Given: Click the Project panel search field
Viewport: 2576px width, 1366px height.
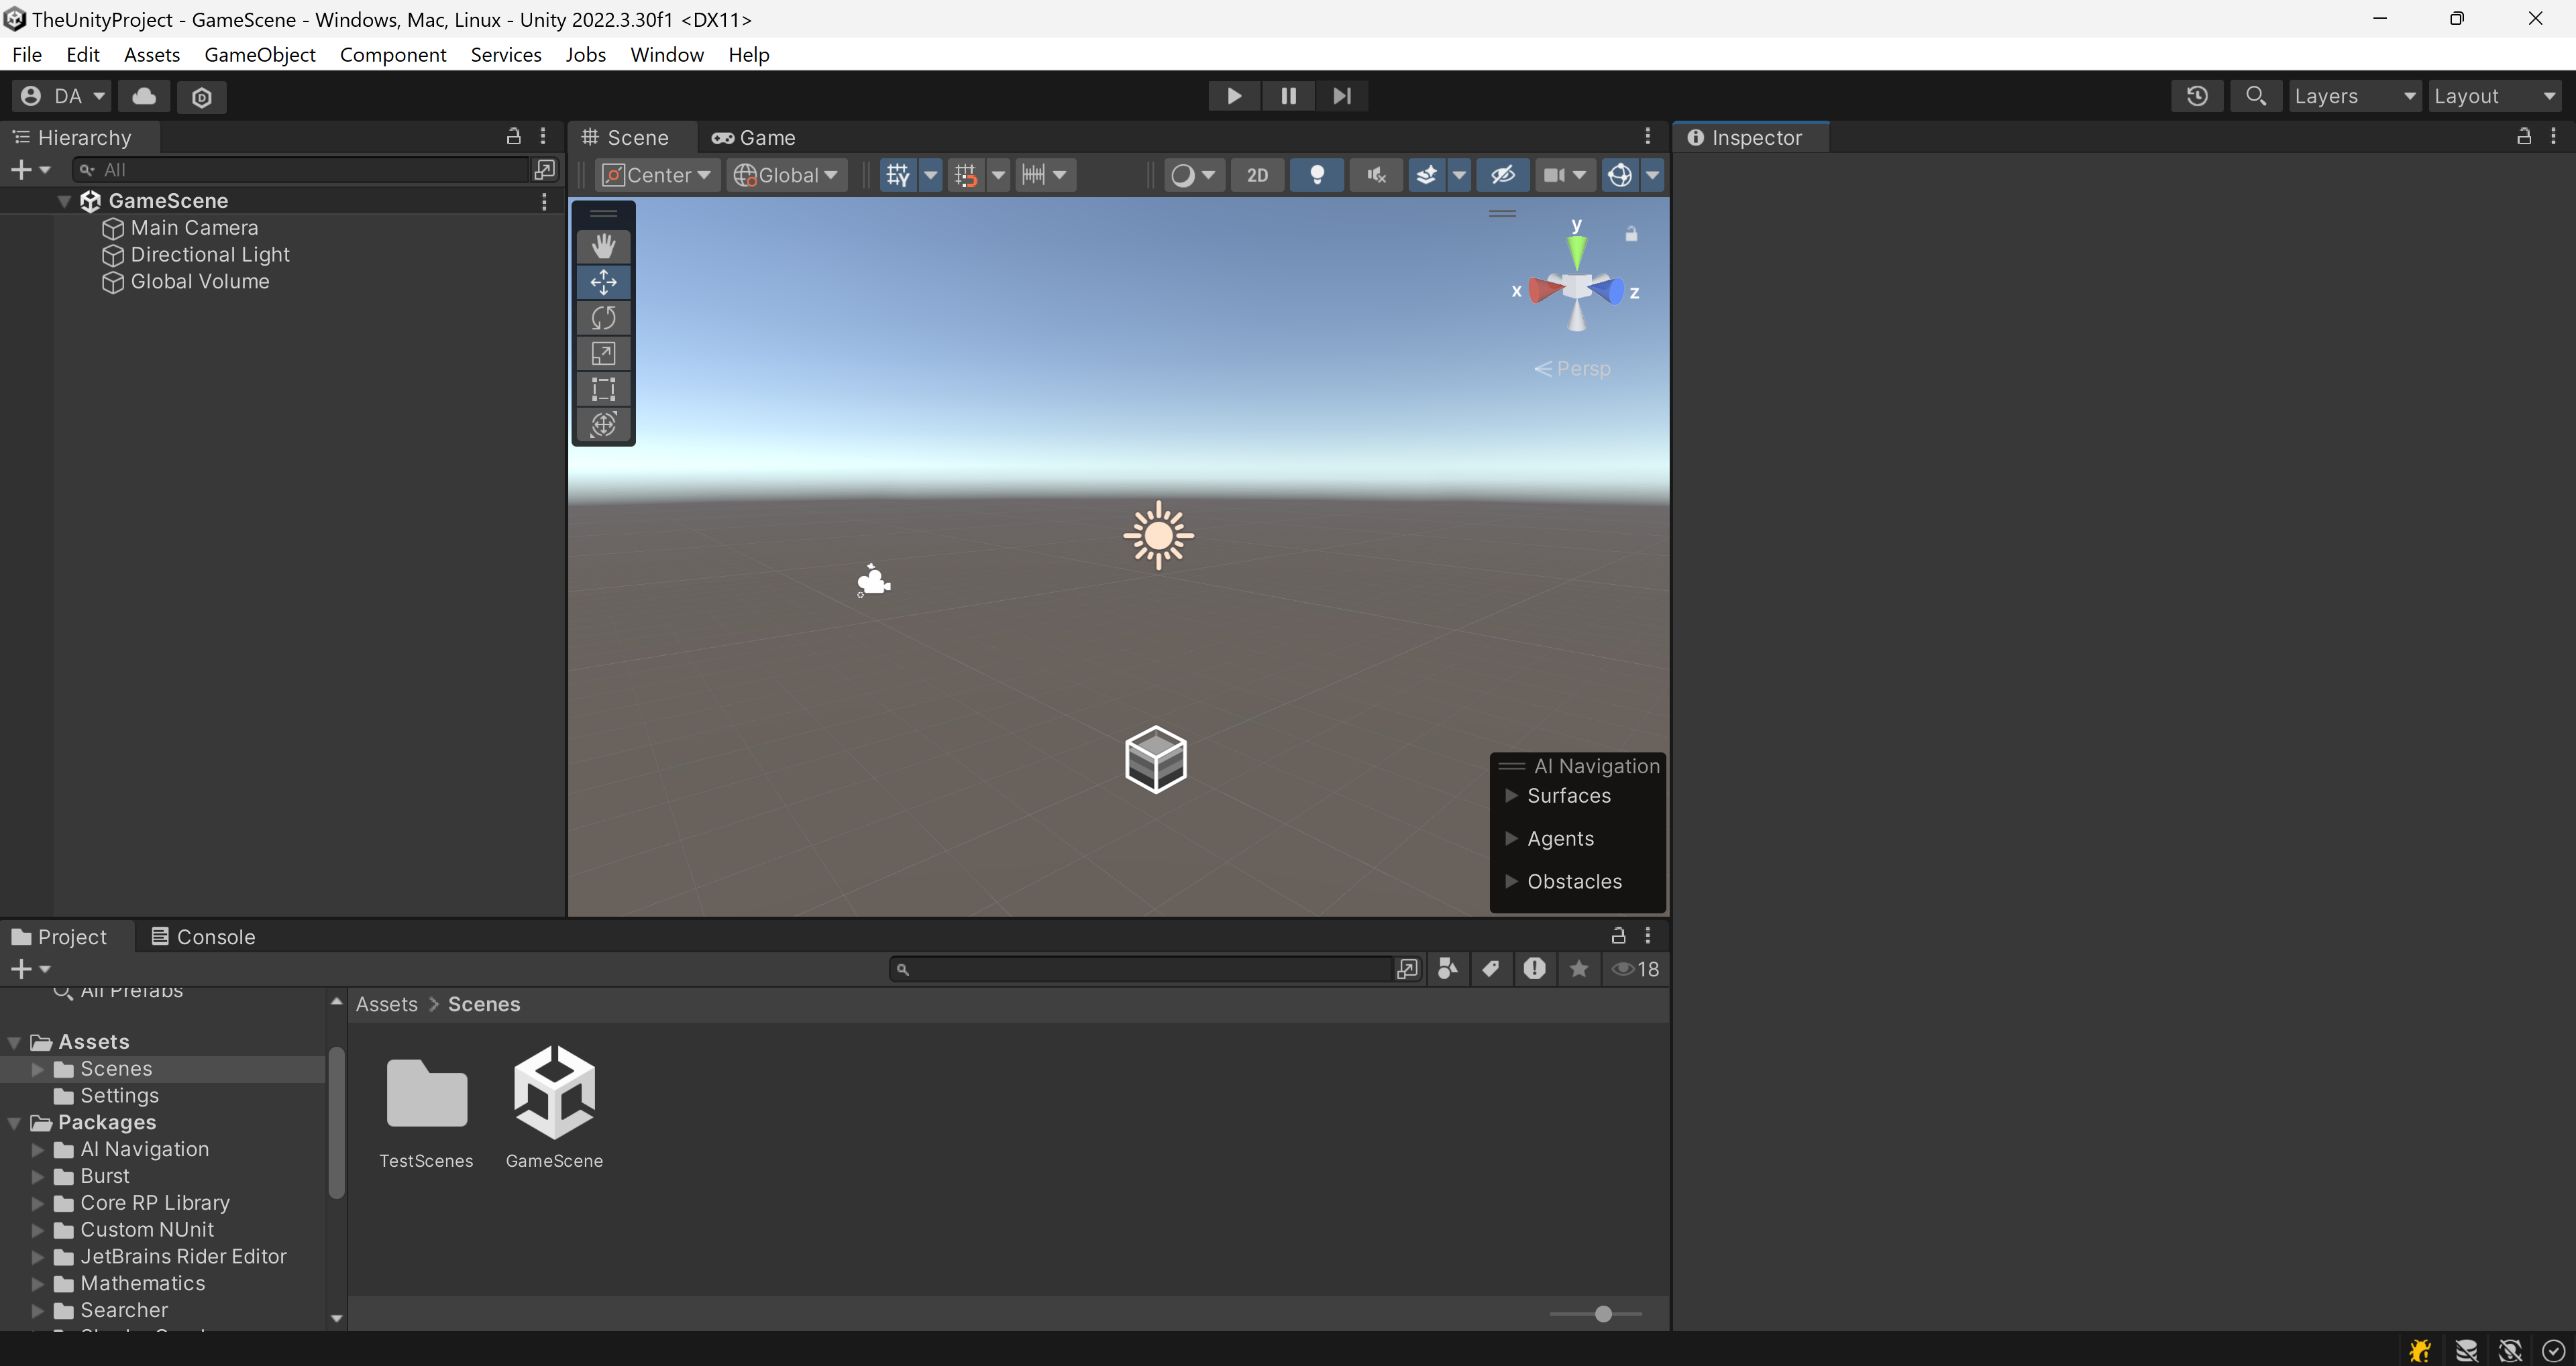Looking at the screenshot, I should click(x=1141, y=969).
